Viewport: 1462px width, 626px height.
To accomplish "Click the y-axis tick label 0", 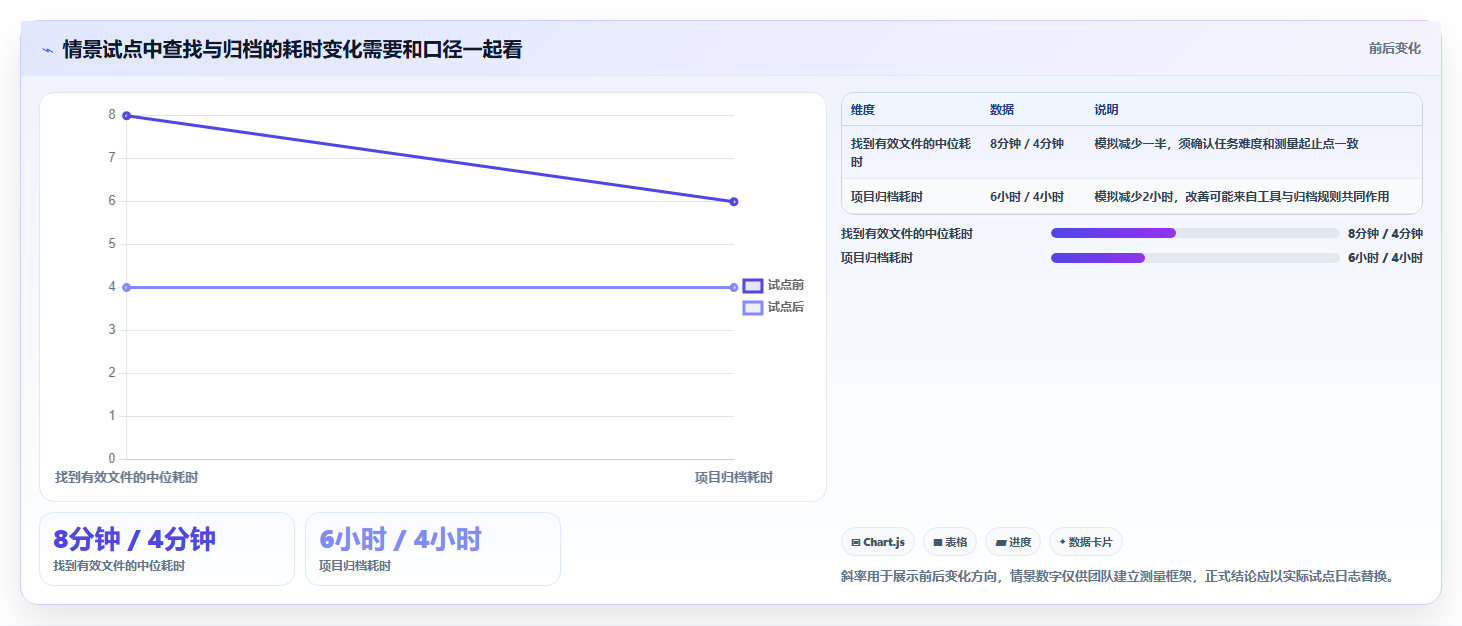I will click(x=112, y=459).
